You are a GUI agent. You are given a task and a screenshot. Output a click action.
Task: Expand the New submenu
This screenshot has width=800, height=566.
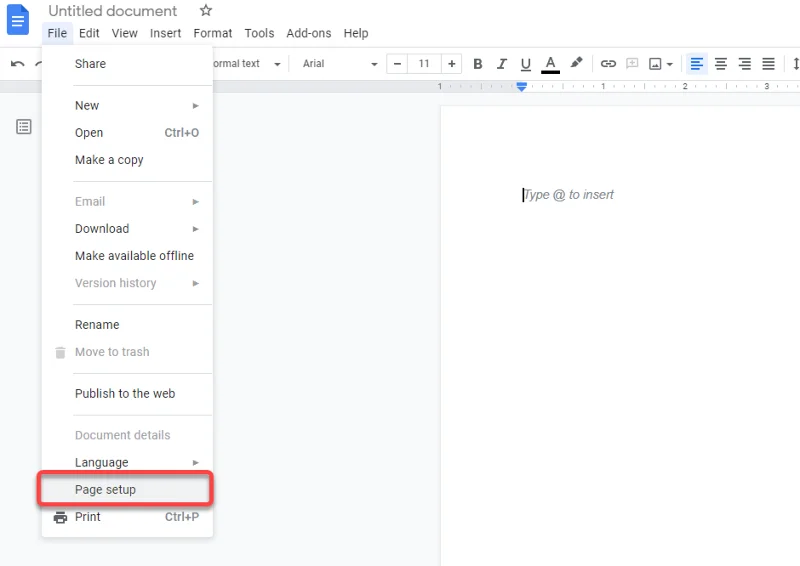point(127,106)
